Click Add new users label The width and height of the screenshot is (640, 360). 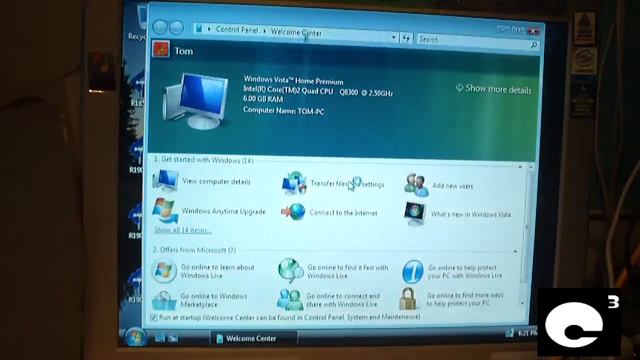[x=452, y=186]
